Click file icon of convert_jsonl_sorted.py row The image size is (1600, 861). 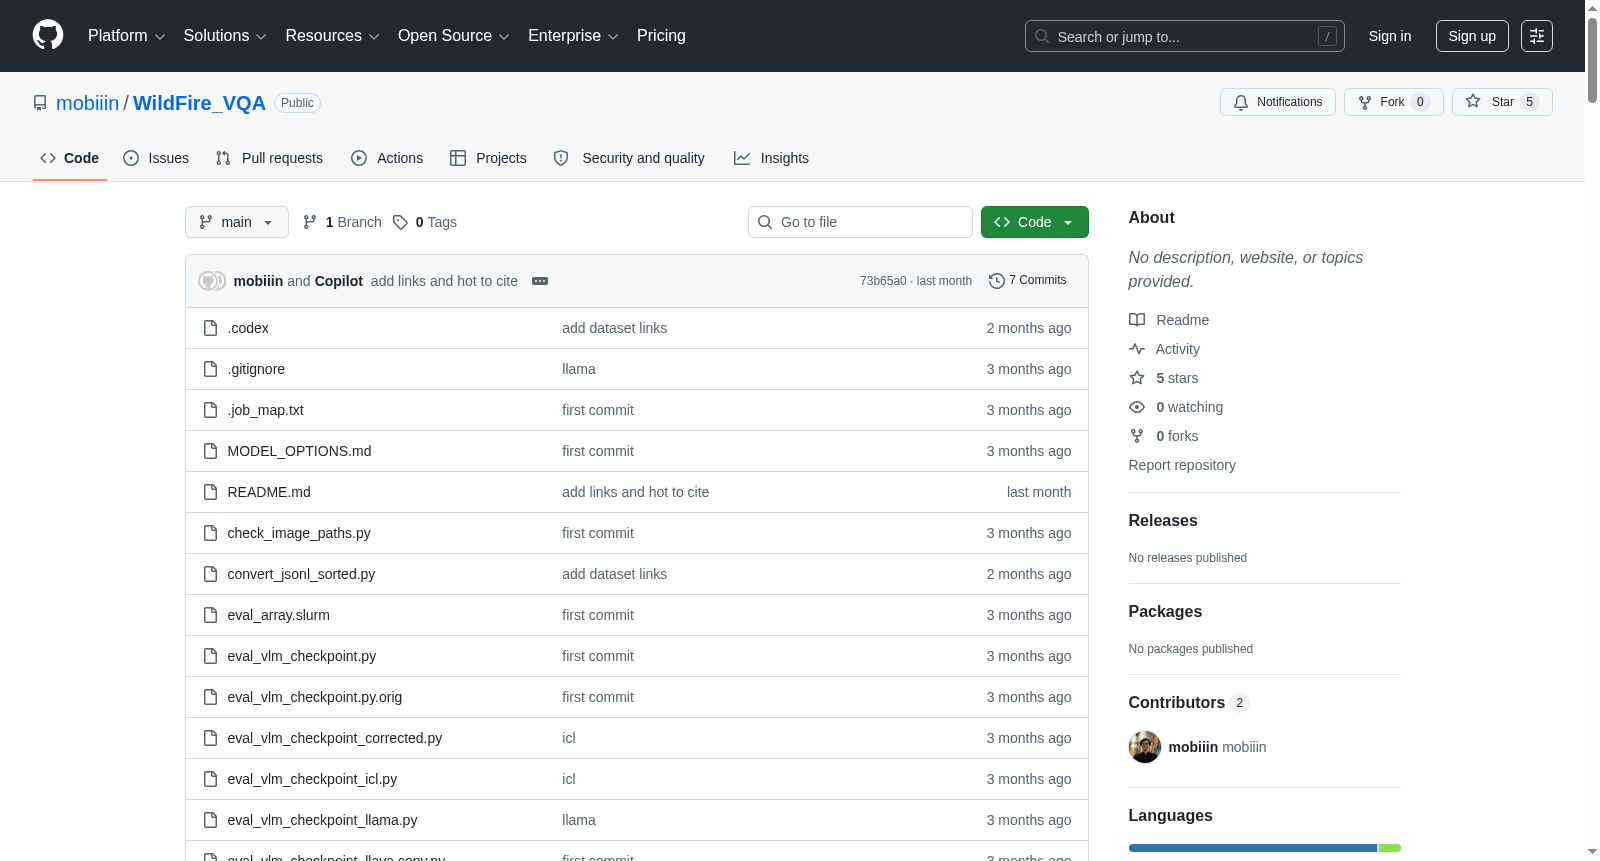(210, 574)
